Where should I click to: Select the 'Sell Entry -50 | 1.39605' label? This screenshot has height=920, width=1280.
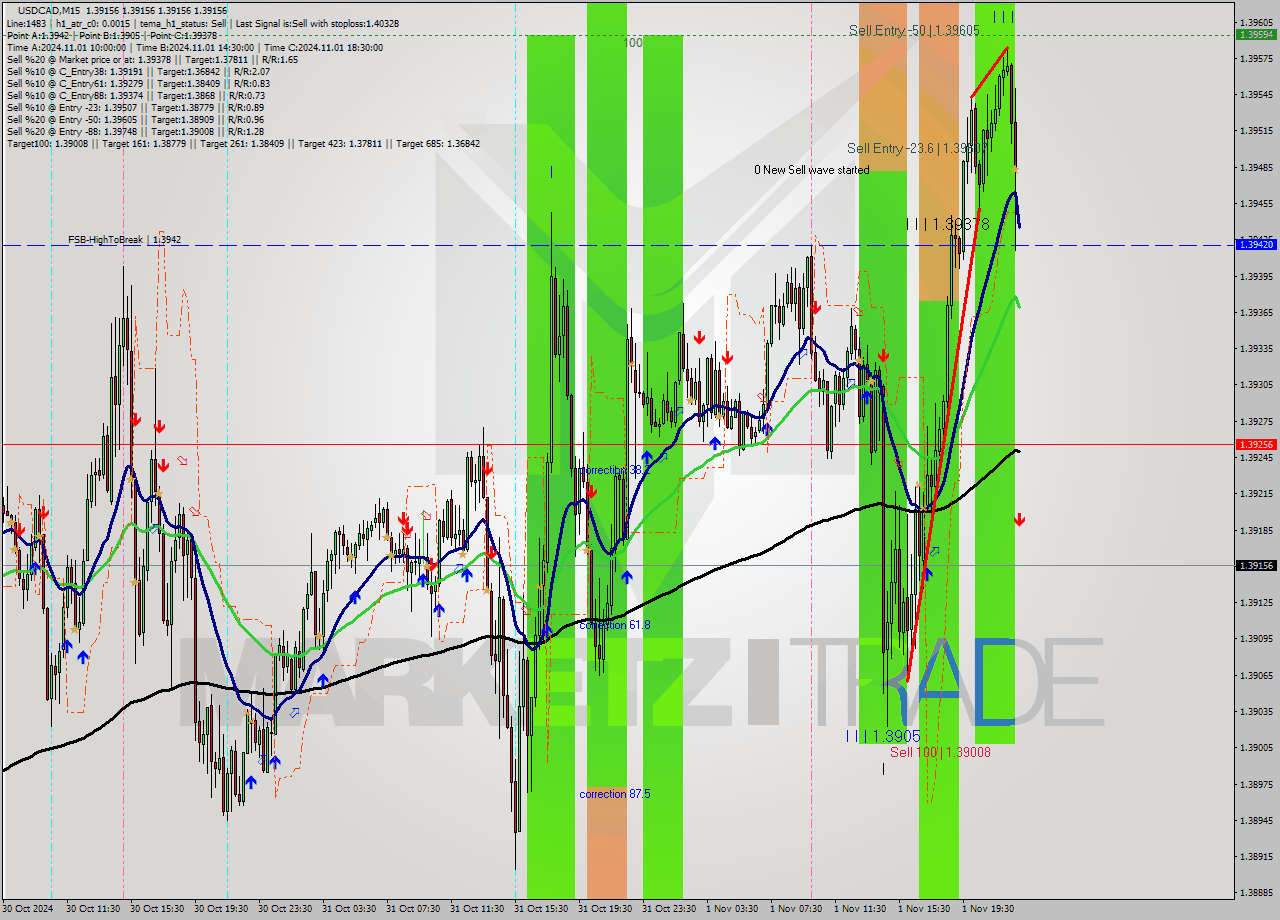[914, 31]
